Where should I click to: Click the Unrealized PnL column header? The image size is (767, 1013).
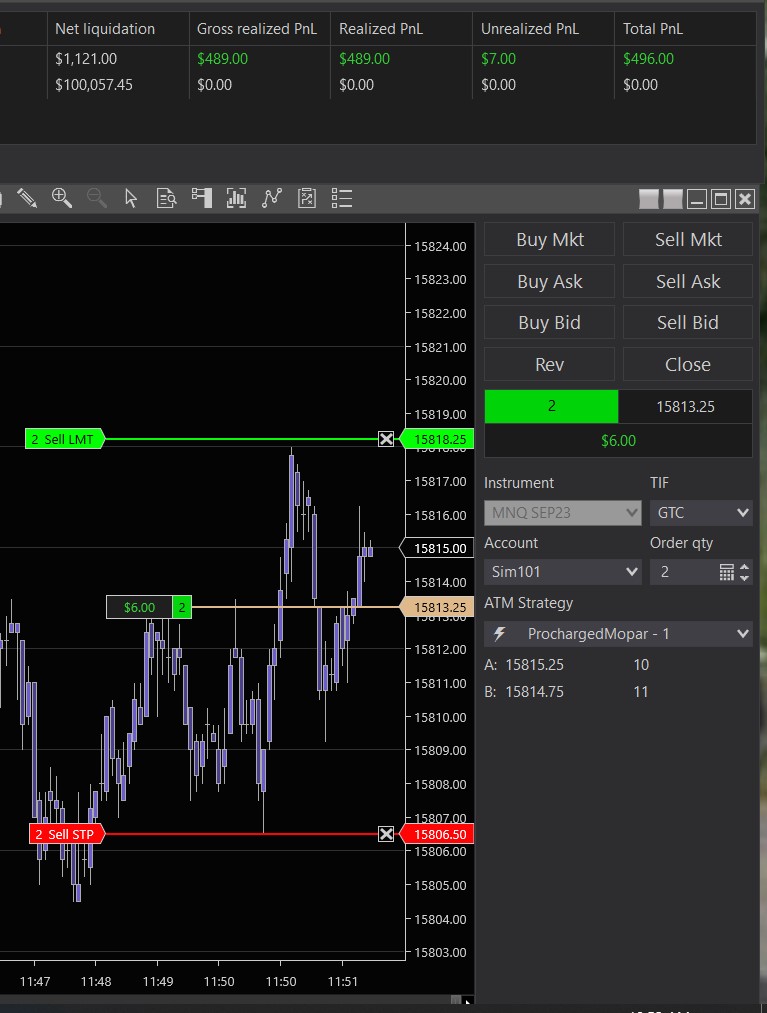(529, 29)
